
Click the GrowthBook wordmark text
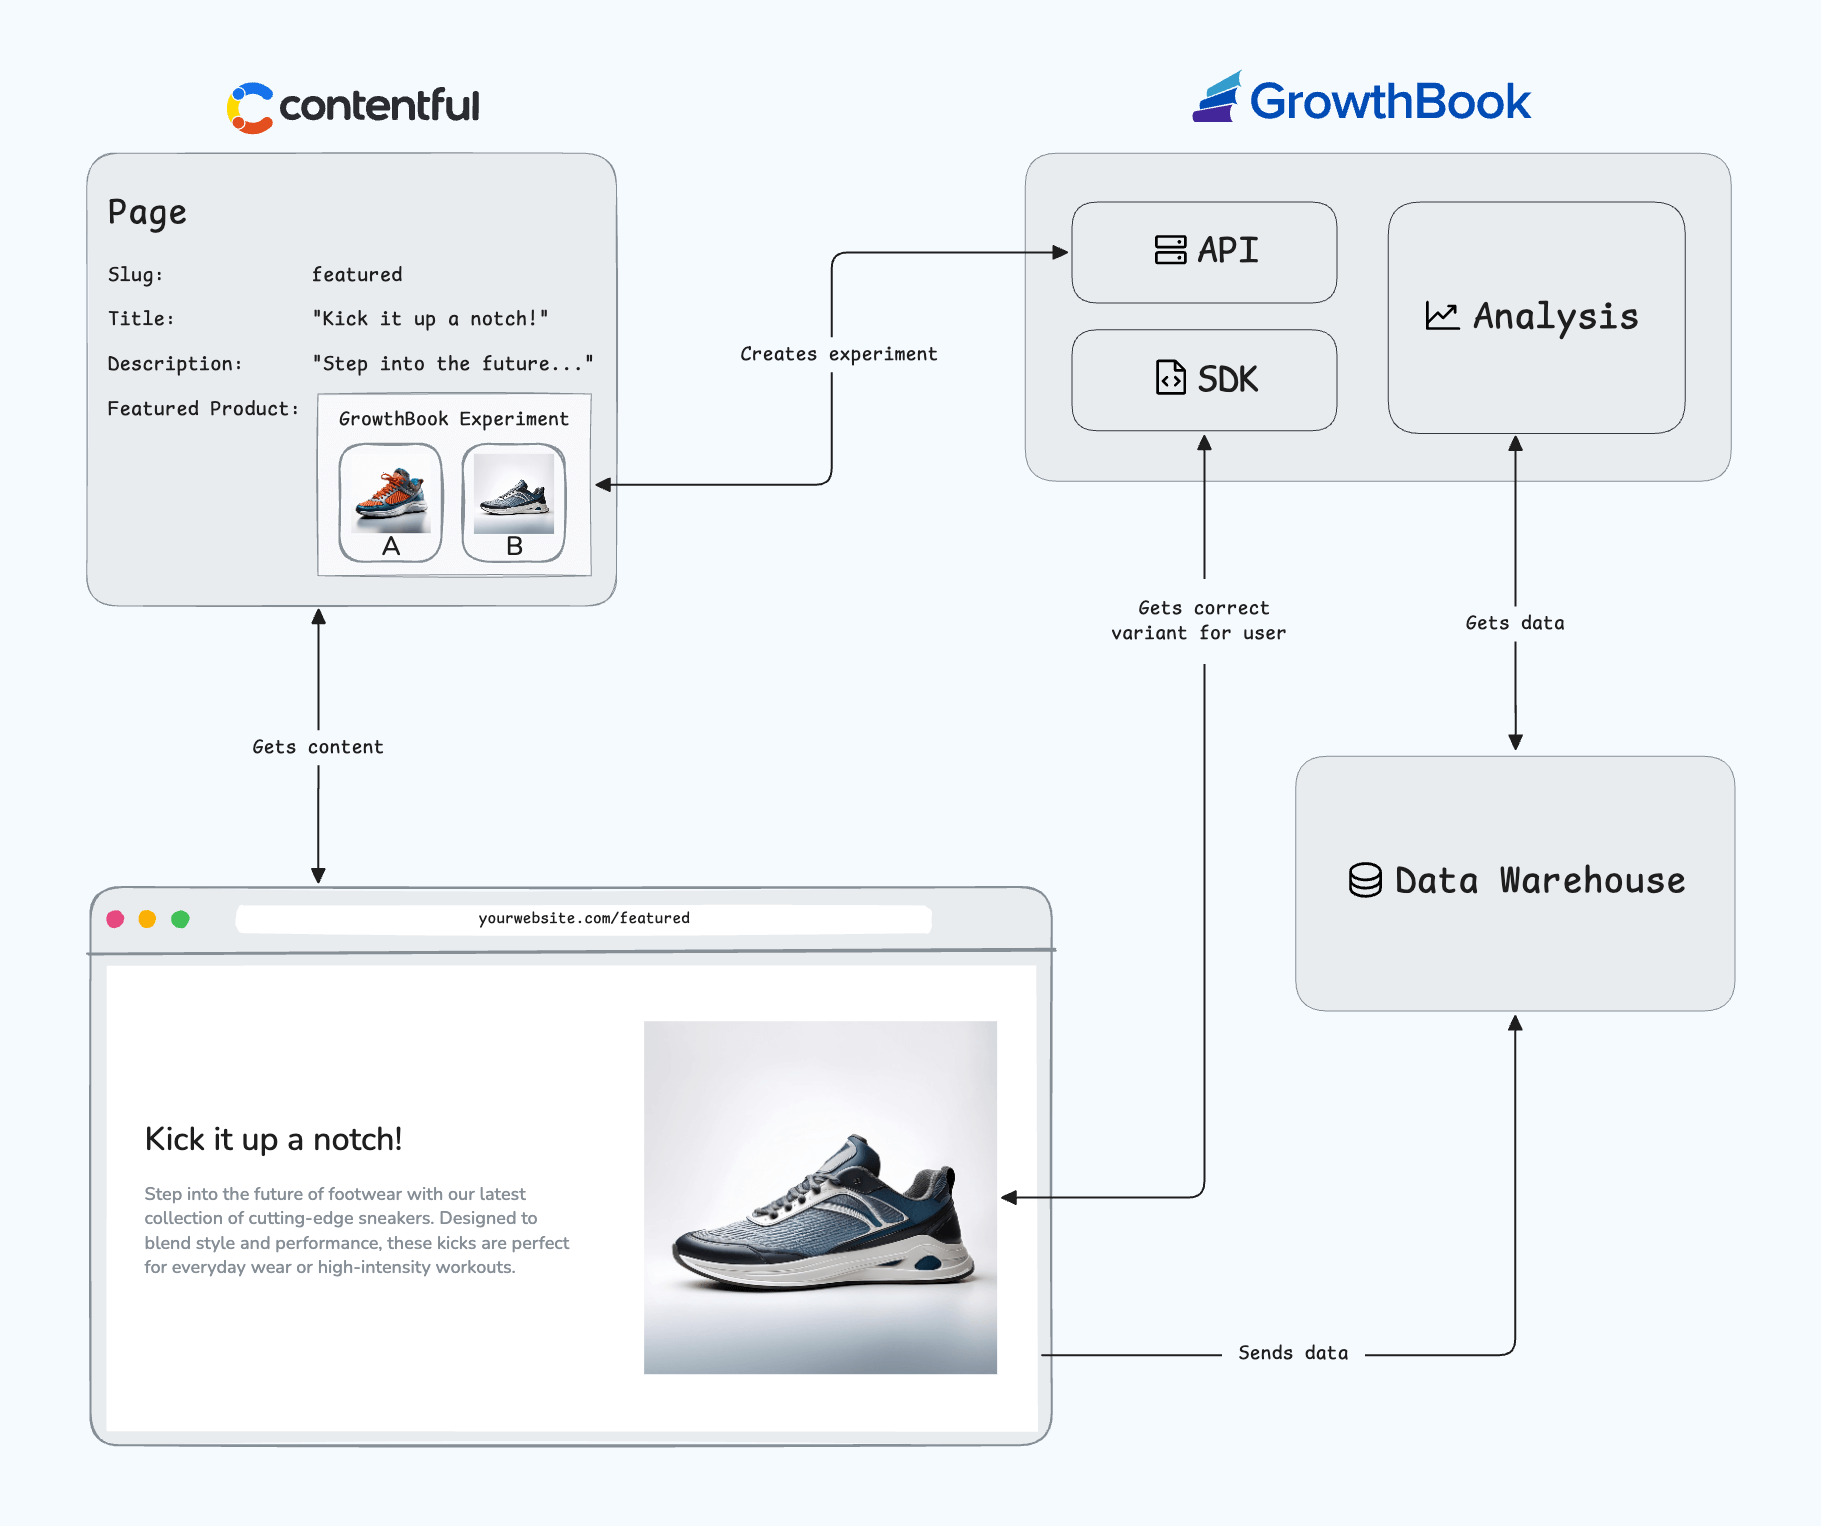coord(1390,101)
